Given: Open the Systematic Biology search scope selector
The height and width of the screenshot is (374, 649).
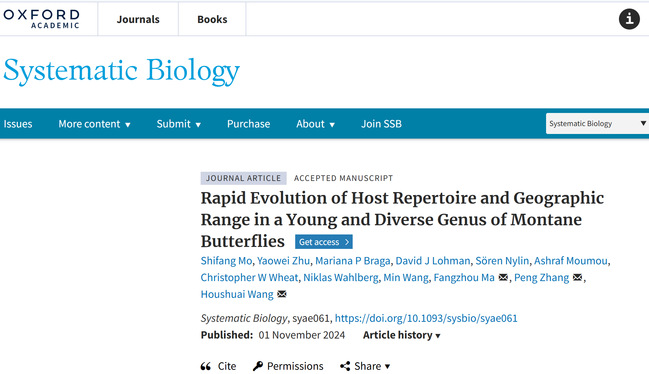Looking at the screenshot, I should coord(597,123).
